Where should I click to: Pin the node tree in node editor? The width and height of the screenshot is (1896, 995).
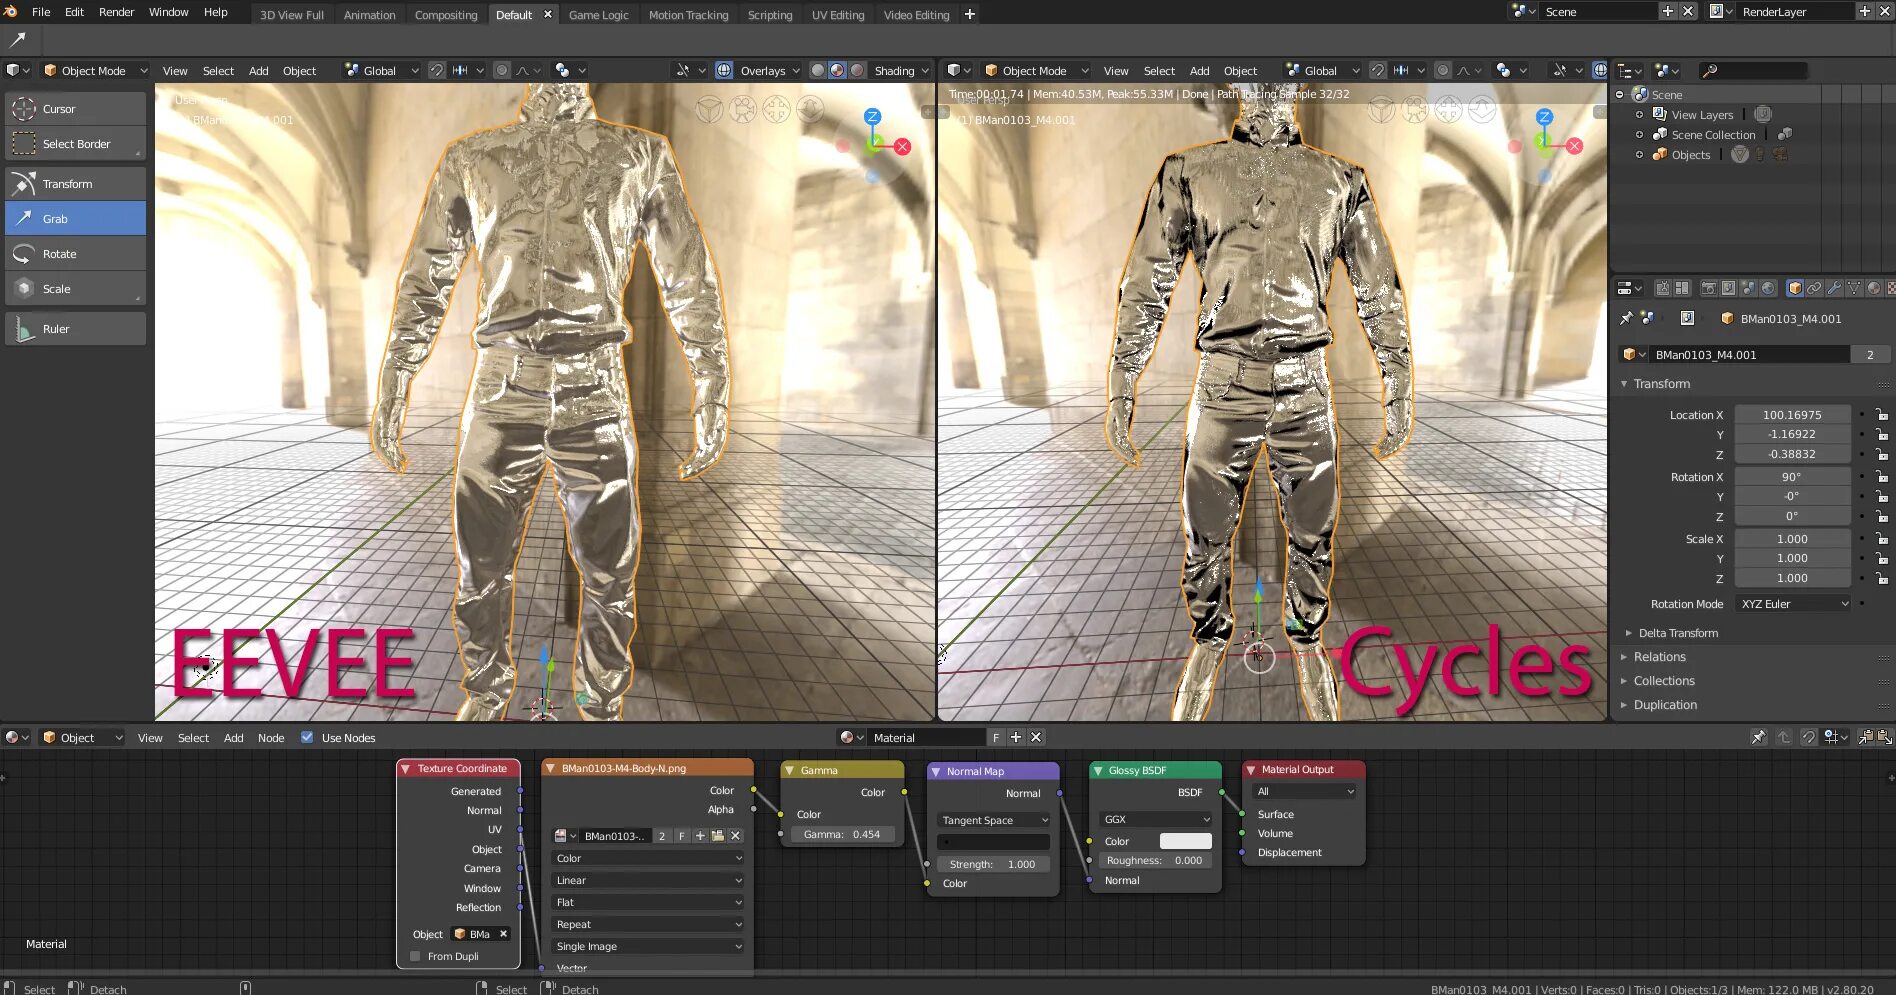(x=1759, y=737)
